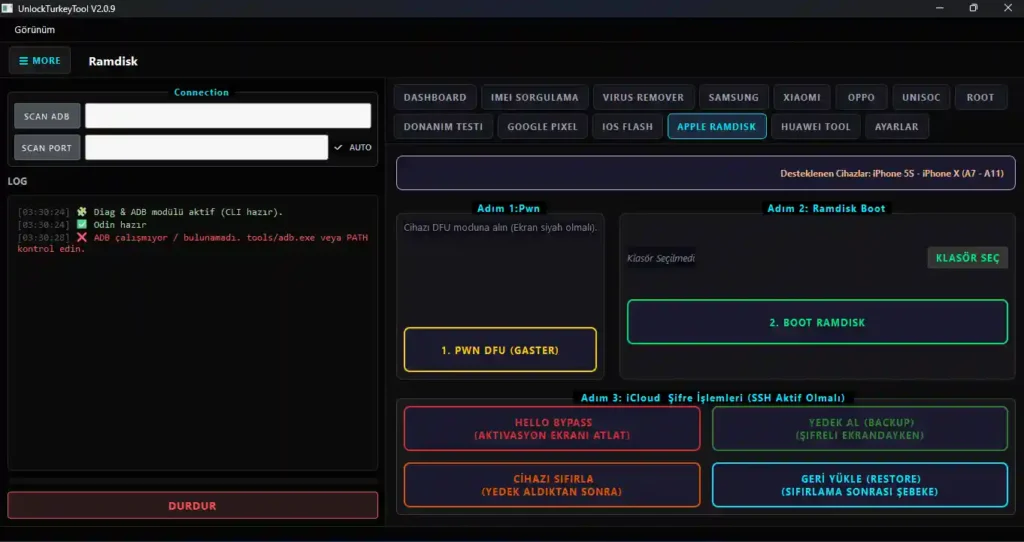1024x542 pixels.
Task: Click the KLASÖR SEÇ button
Action: click(x=967, y=258)
